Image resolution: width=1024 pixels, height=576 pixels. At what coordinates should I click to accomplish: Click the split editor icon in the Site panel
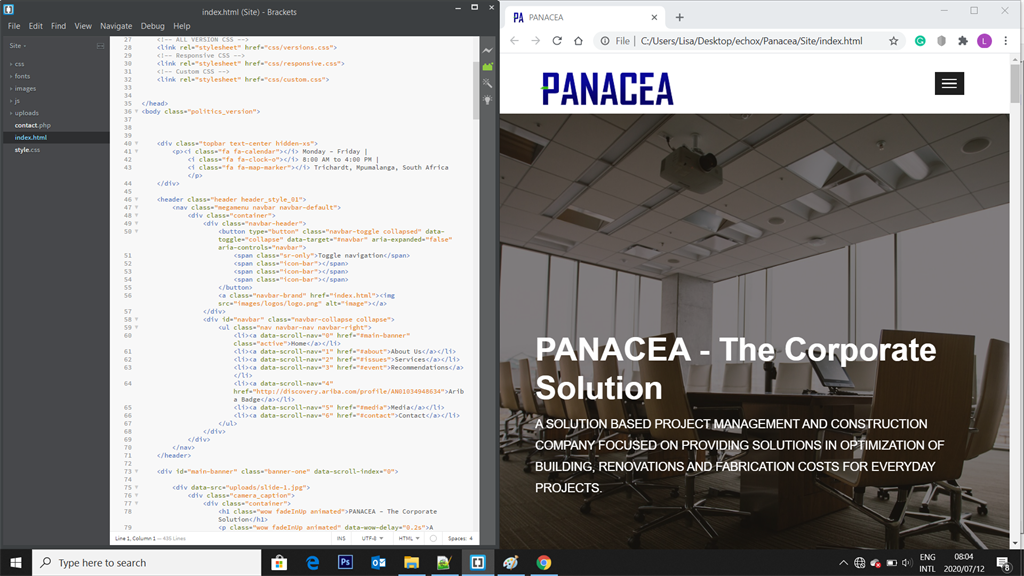coord(101,46)
